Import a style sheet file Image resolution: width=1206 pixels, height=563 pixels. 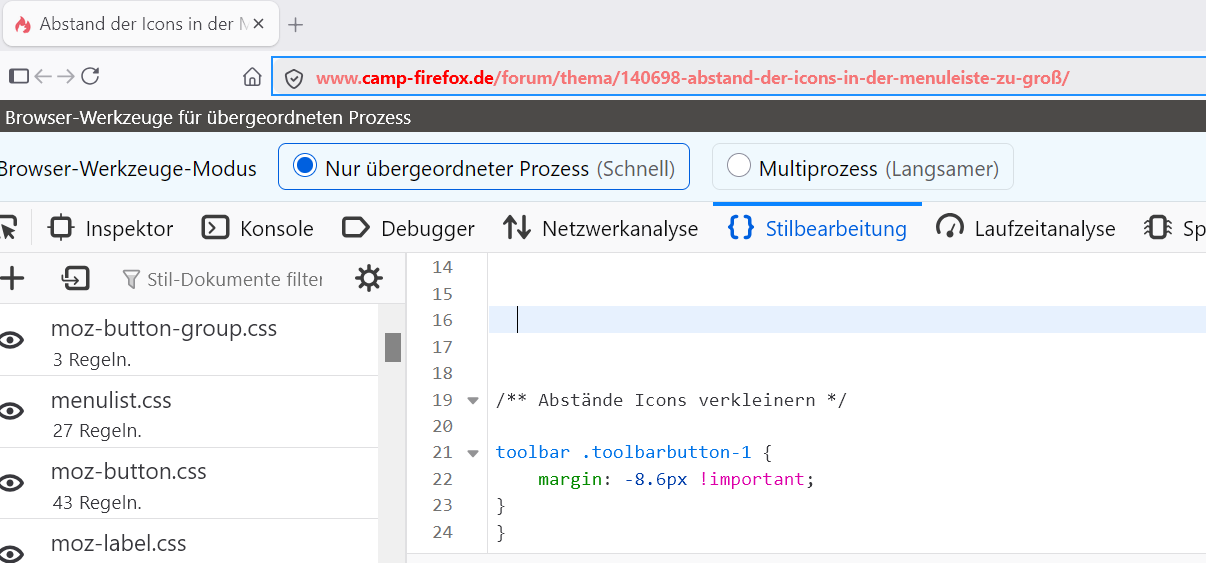point(76,279)
